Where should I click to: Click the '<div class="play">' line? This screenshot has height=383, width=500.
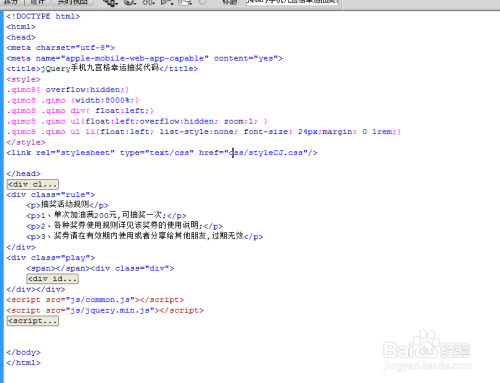point(51,258)
